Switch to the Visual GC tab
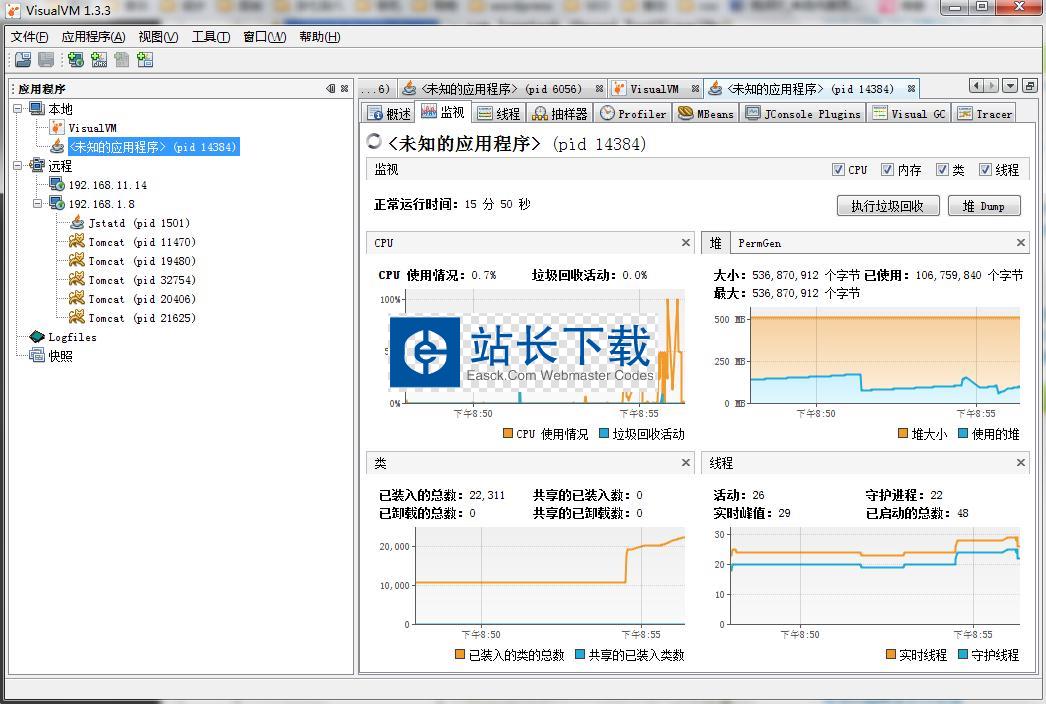Viewport: 1046px width, 704px height. 908,114
